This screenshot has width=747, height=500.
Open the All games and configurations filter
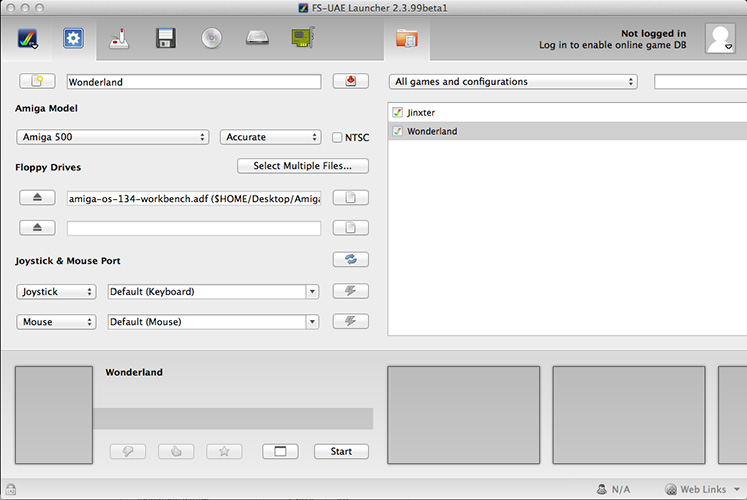[x=512, y=81]
